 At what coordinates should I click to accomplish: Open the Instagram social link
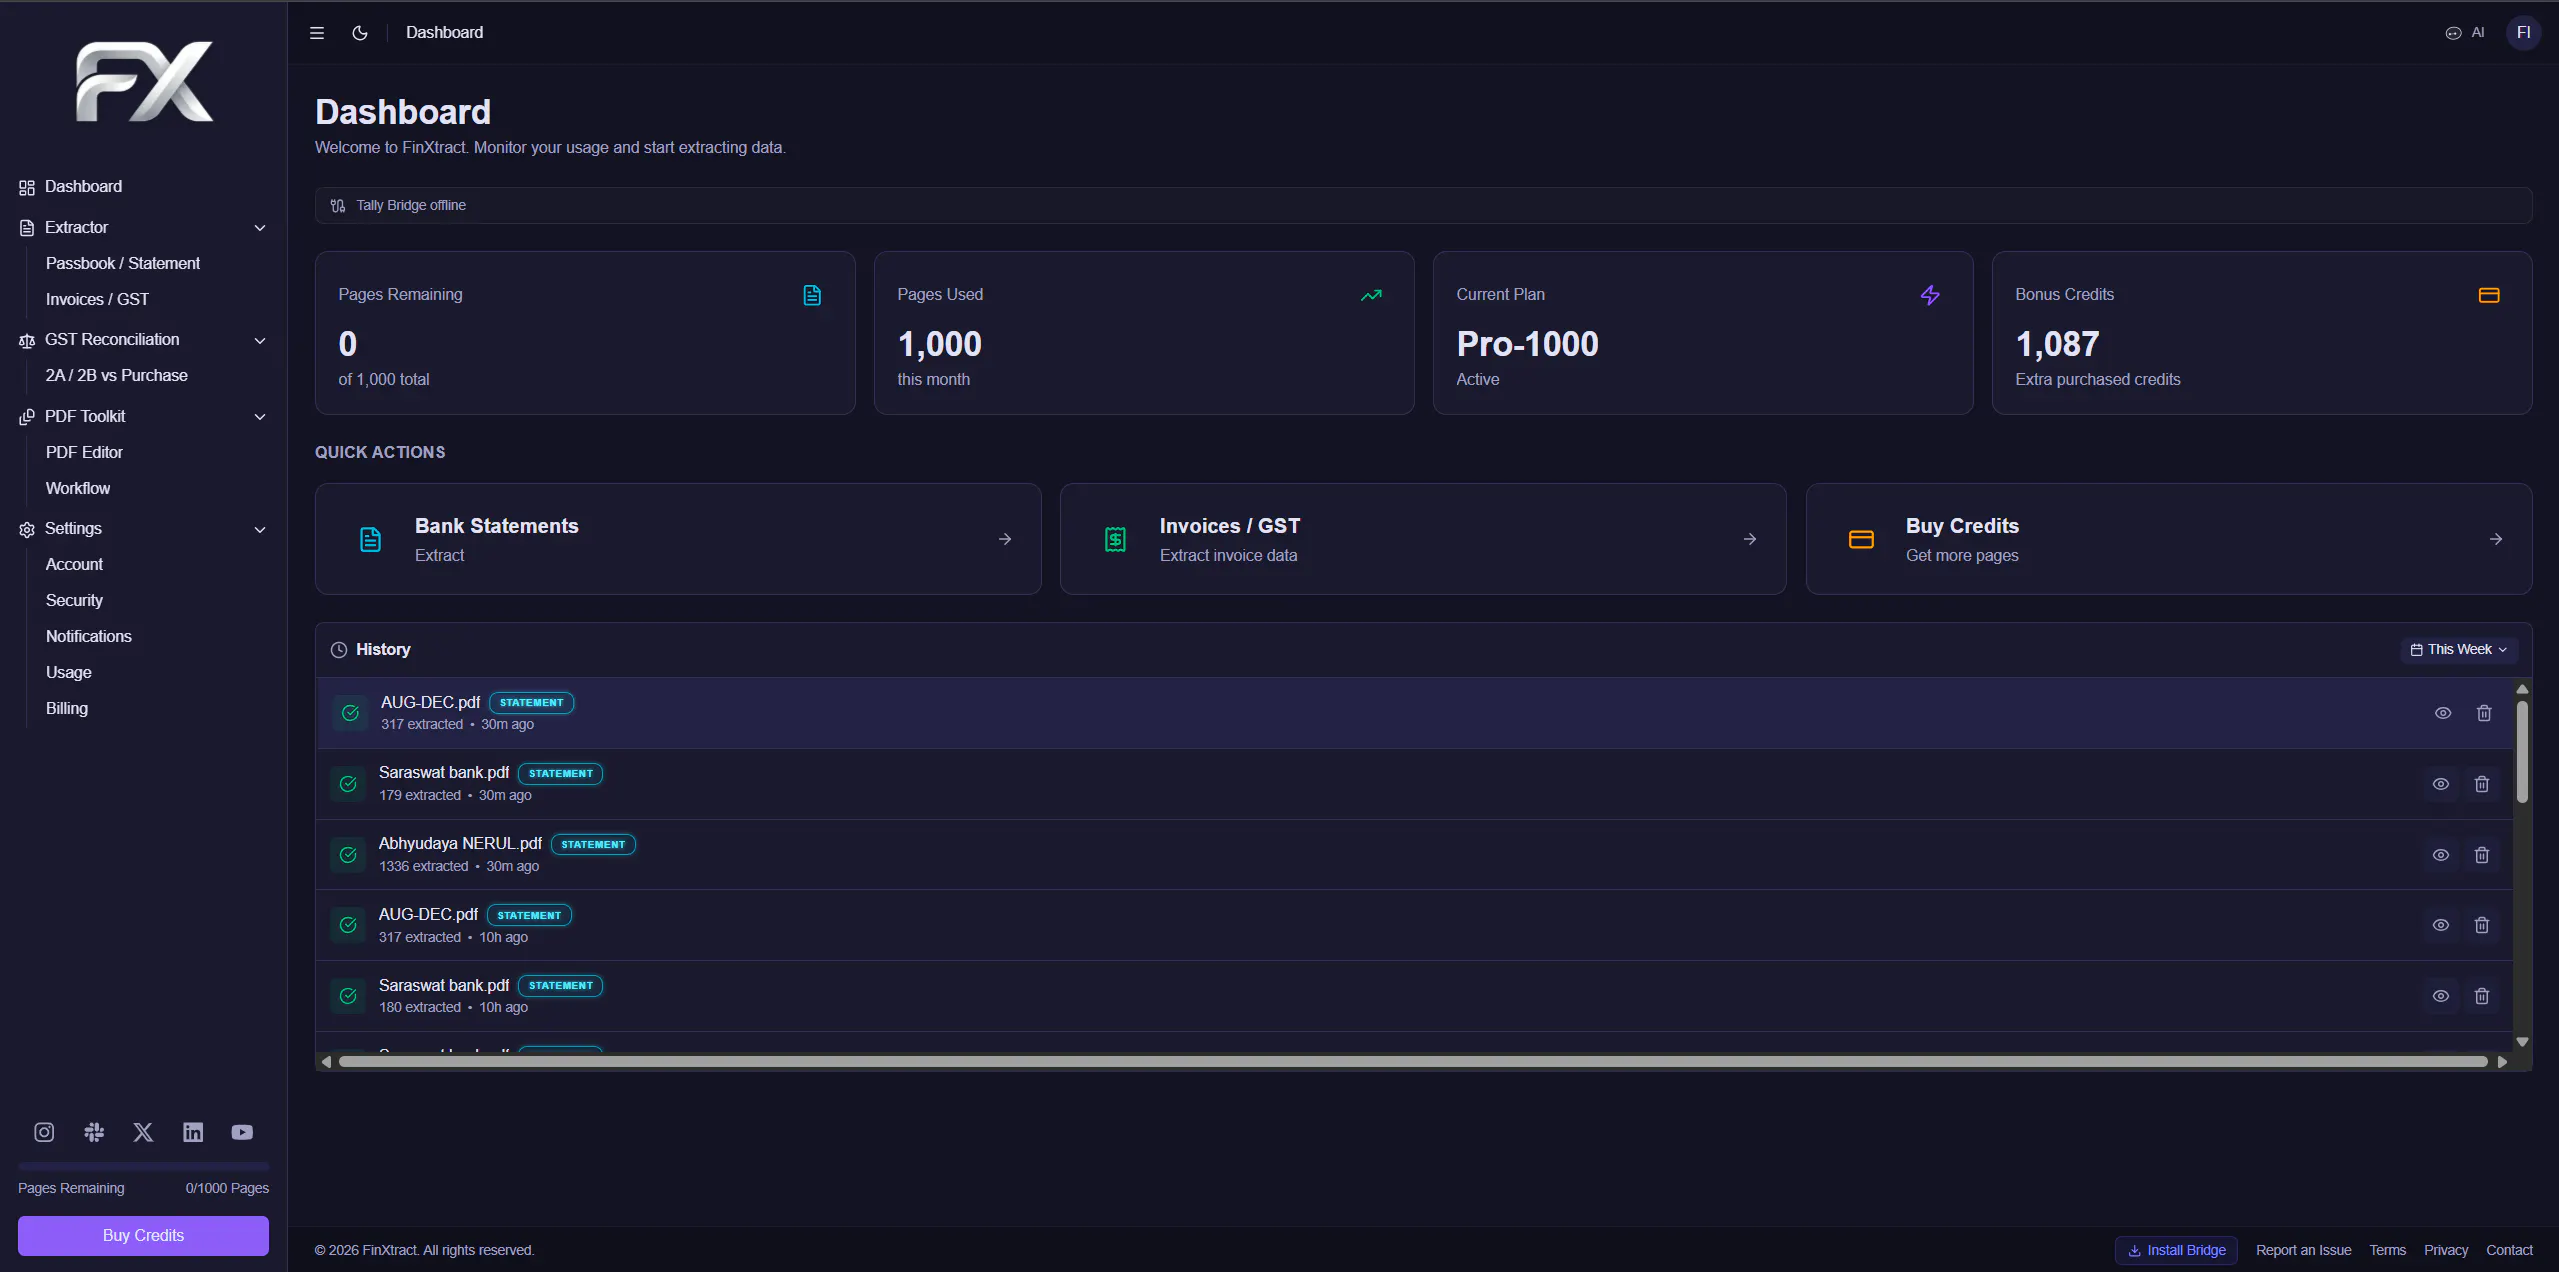point(44,1133)
